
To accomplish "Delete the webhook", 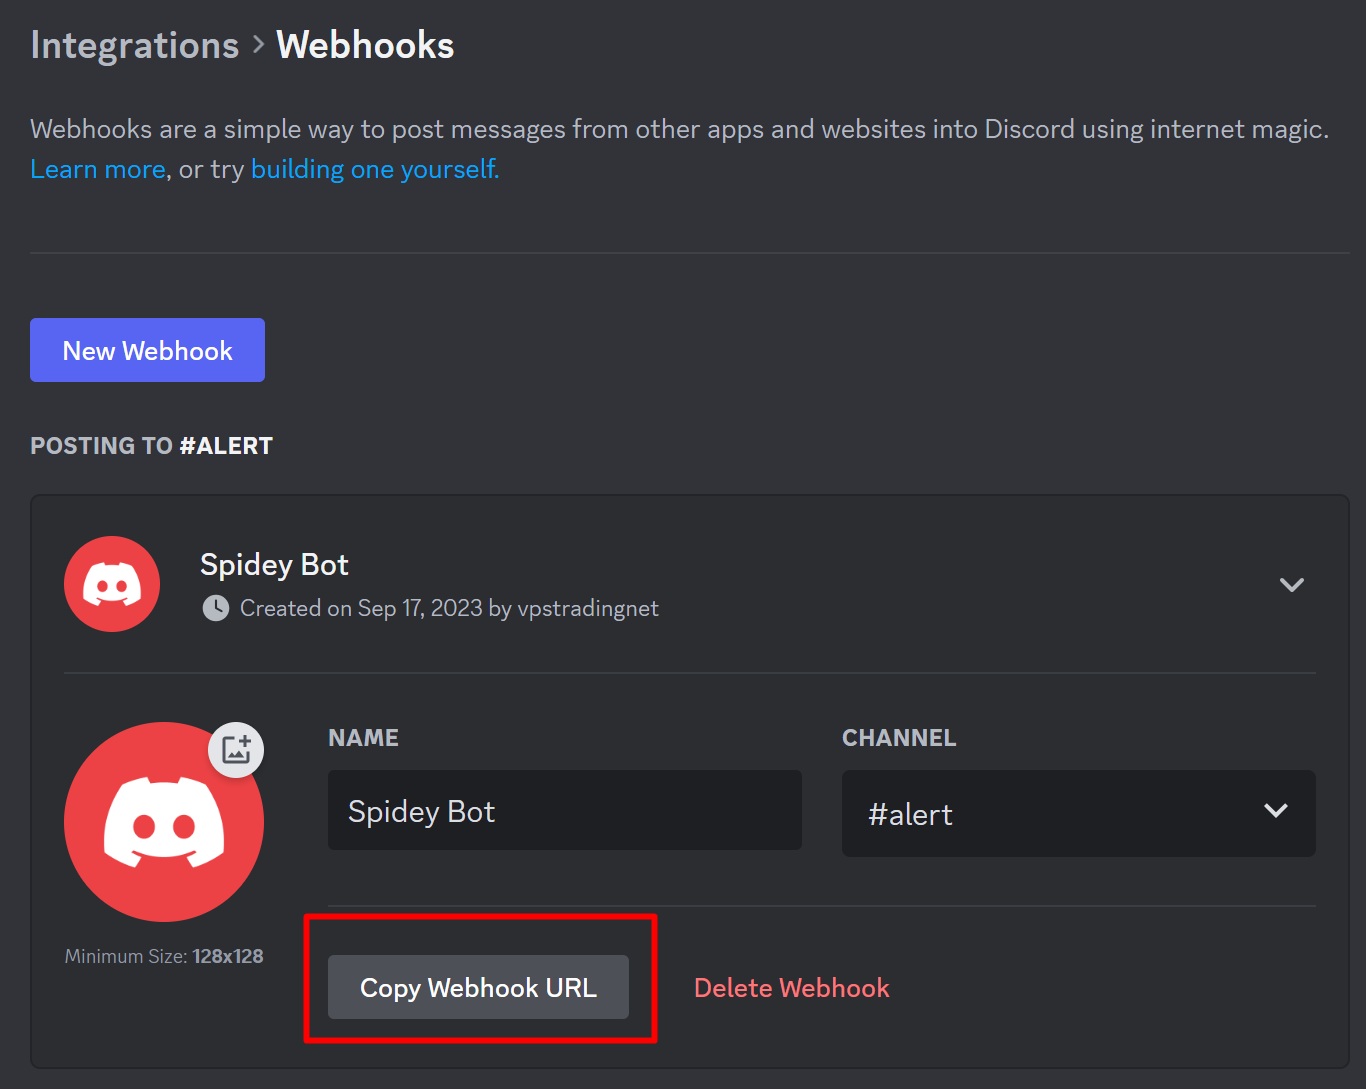I will 792,988.
